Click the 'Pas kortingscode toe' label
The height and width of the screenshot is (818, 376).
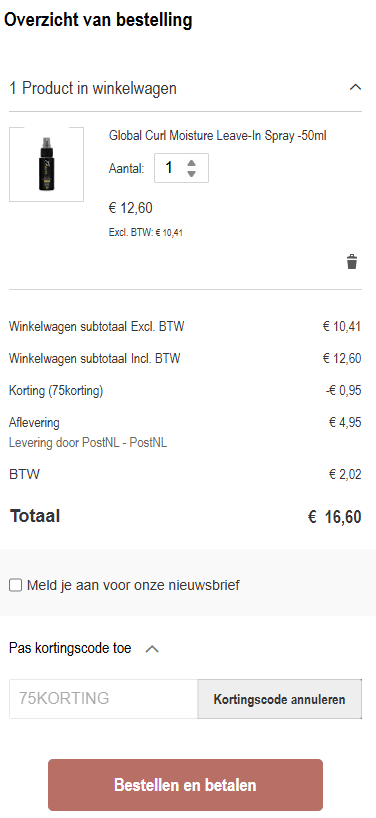[x=70, y=648]
